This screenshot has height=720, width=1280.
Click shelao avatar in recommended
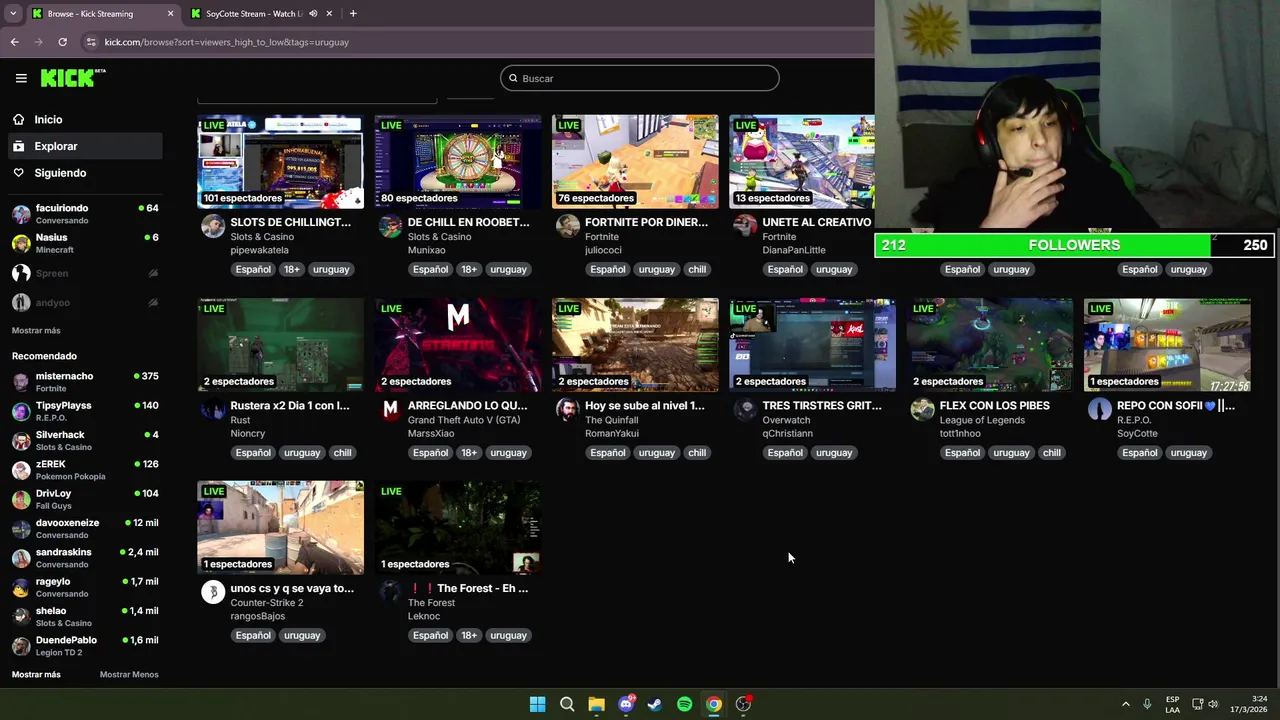pos(21,616)
